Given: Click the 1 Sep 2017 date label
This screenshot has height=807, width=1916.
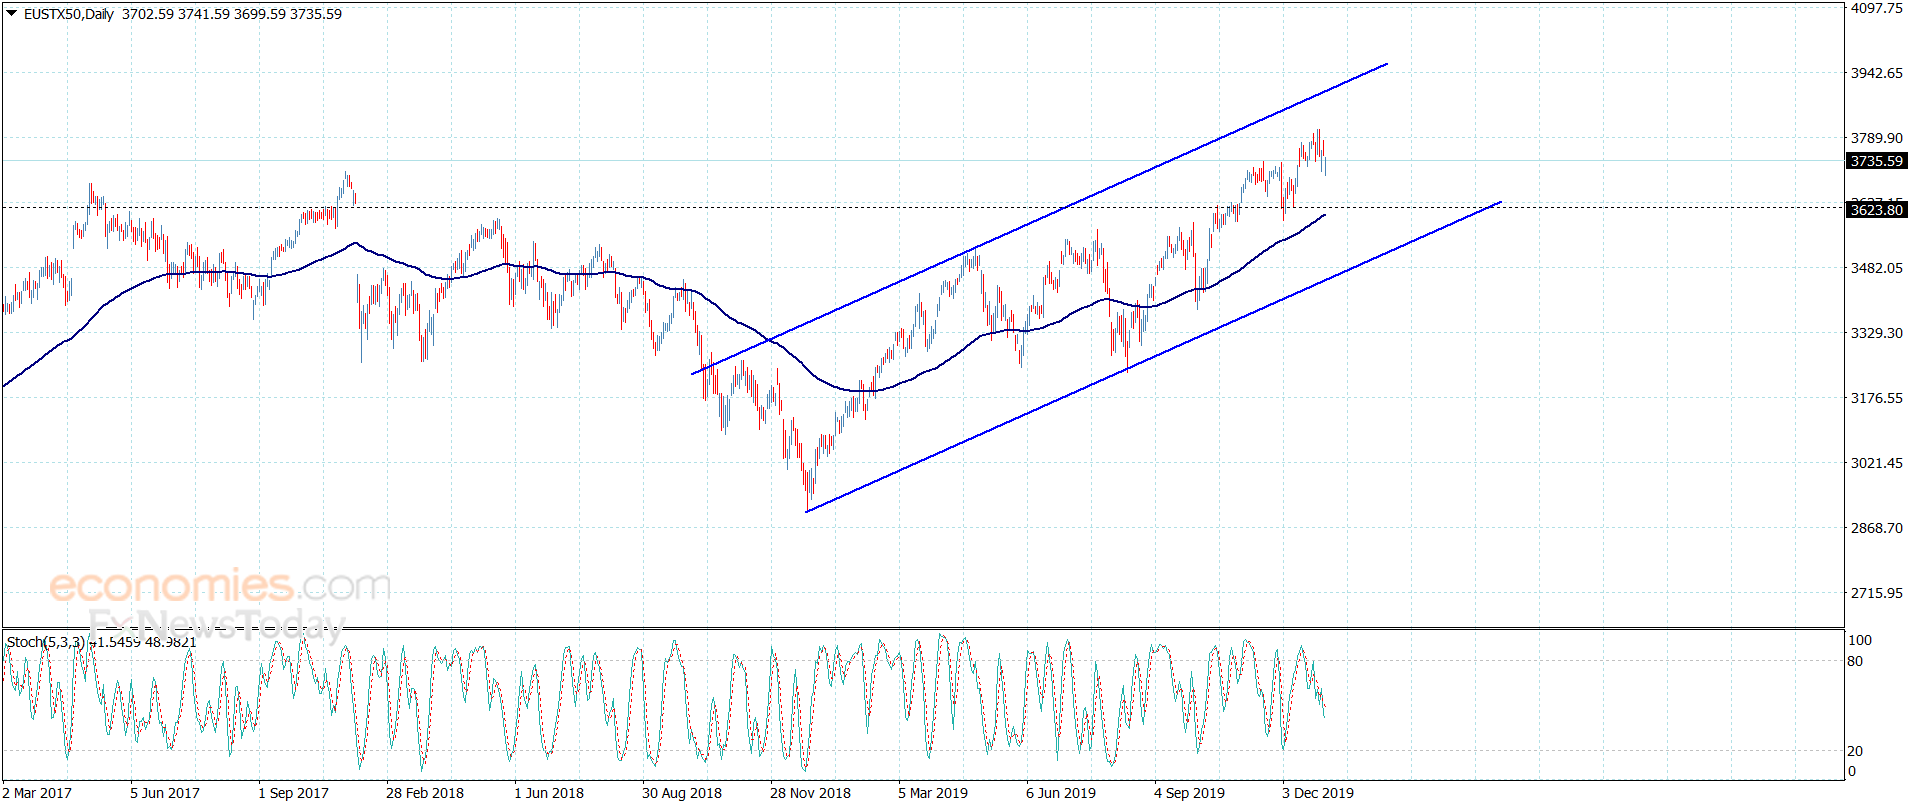Looking at the screenshot, I should (293, 793).
